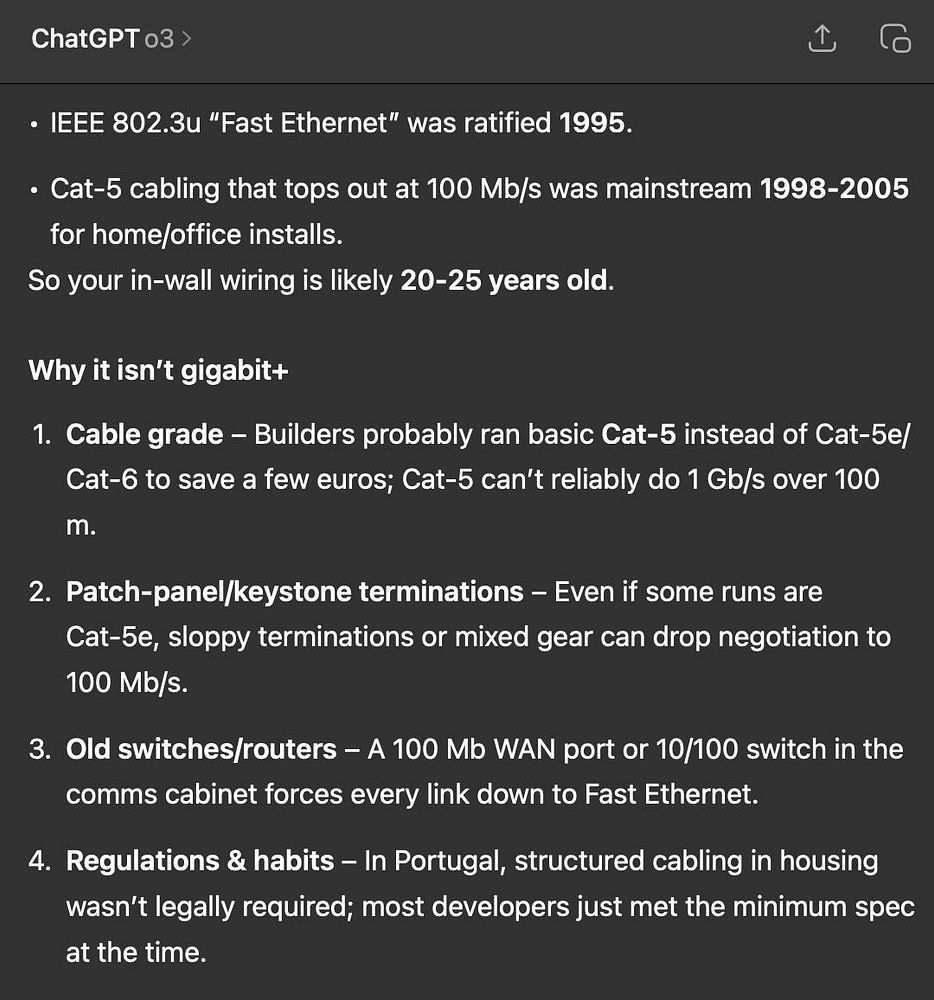The image size is (934, 1000).
Task: Click the share conversation icon
Action: [821, 39]
